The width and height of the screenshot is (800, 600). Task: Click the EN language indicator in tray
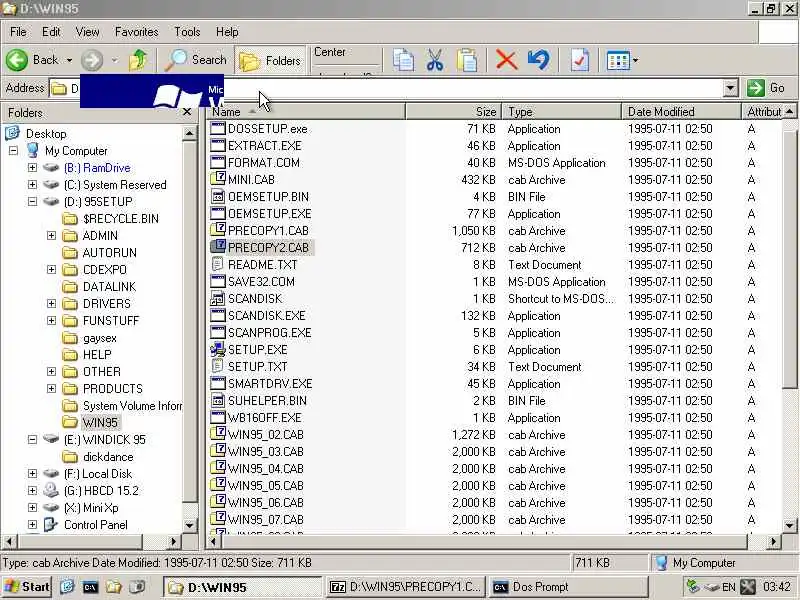tap(729, 587)
